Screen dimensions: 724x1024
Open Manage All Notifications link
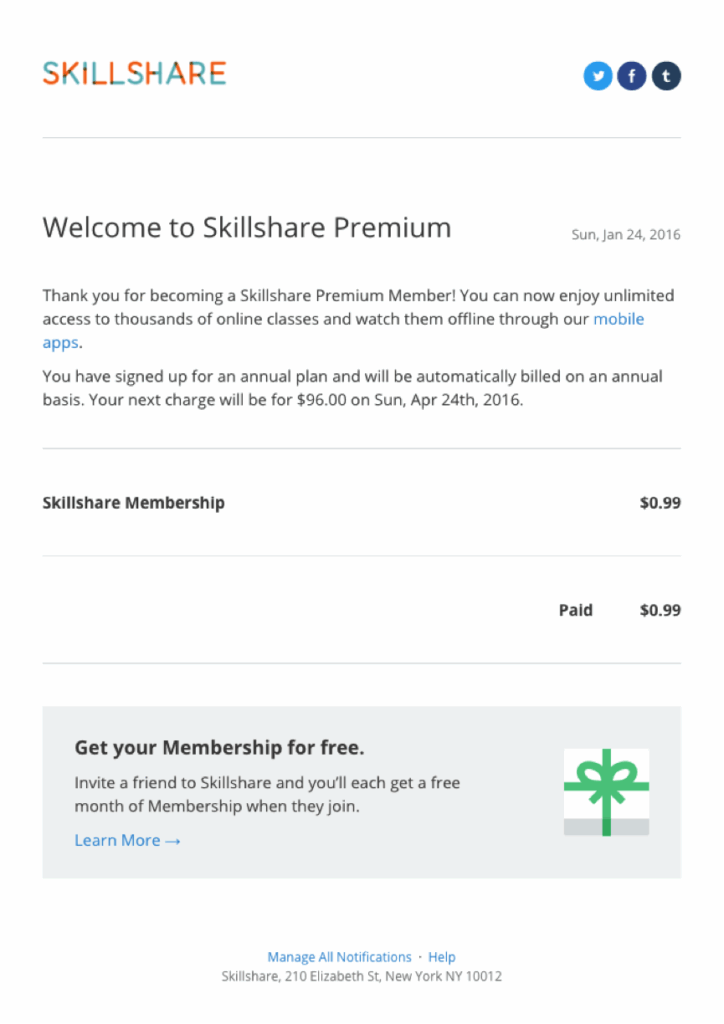(339, 957)
